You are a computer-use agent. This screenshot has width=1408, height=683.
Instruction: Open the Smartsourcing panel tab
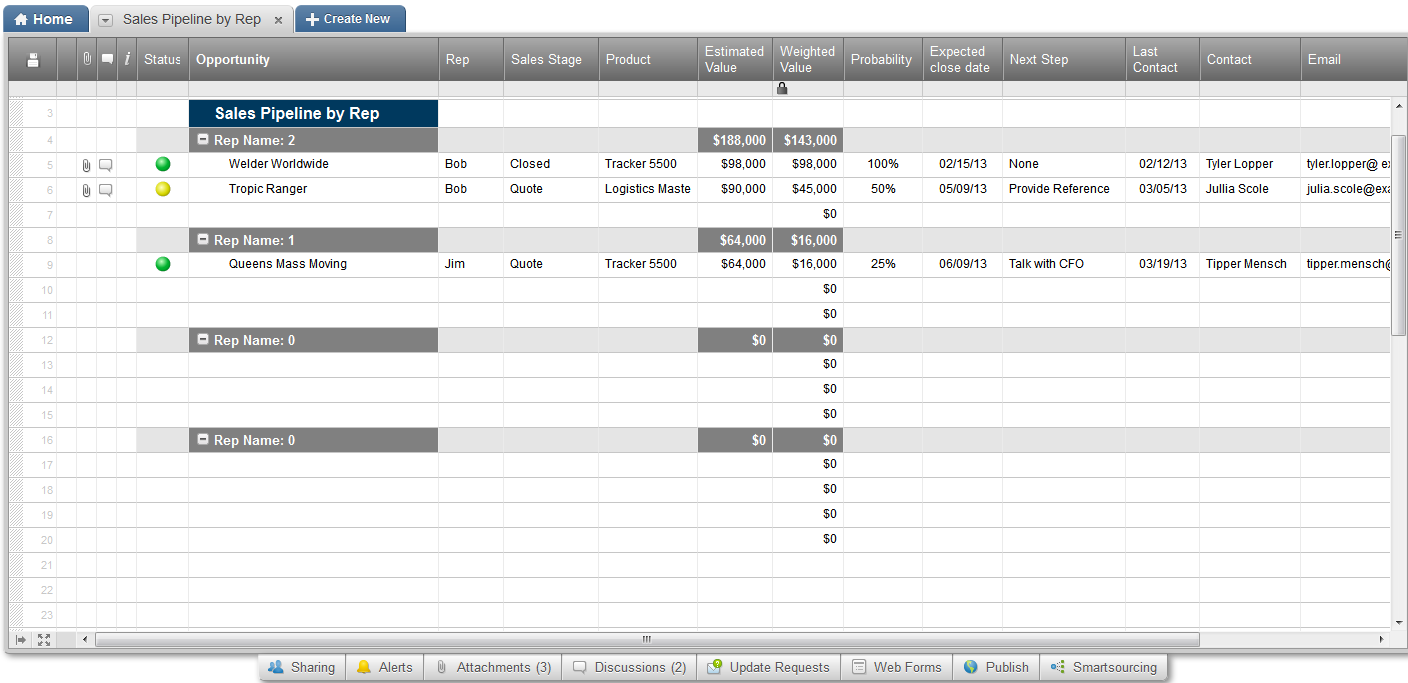pyautogui.click(x=1103, y=667)
